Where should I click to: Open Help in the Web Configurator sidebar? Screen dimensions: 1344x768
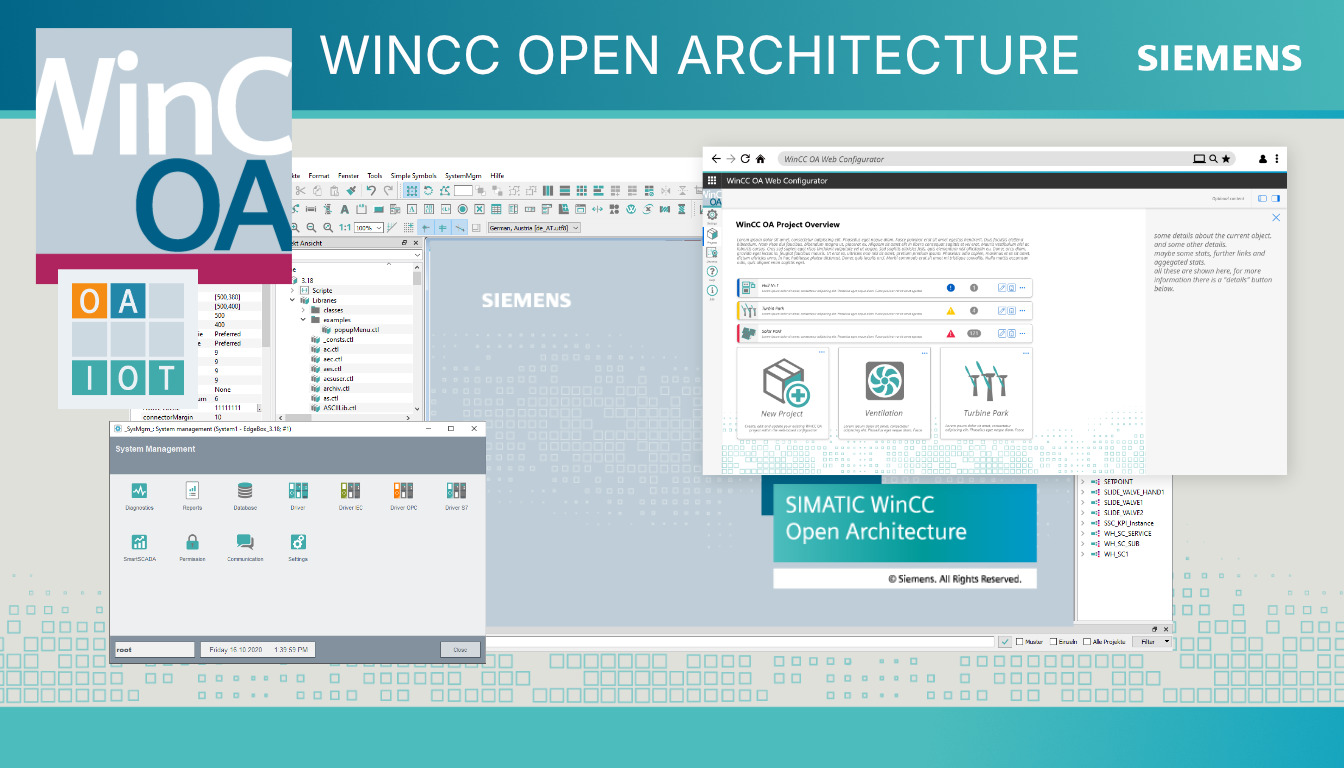pyautogui.click(x=712, y=271)
